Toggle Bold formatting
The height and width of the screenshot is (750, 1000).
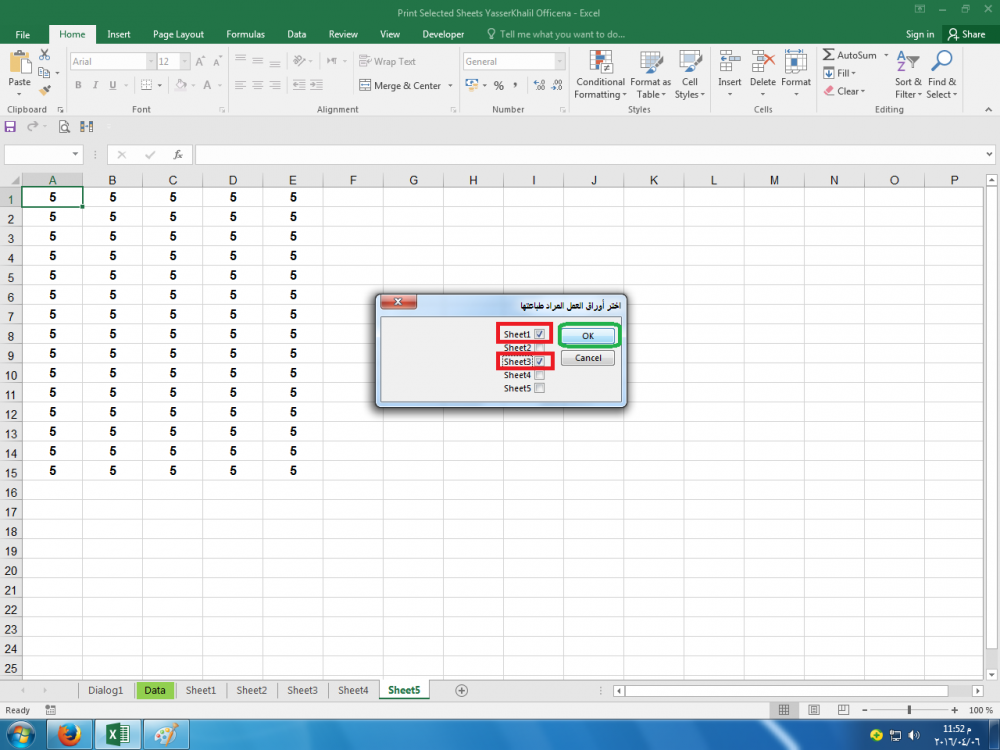coord(78,85)
